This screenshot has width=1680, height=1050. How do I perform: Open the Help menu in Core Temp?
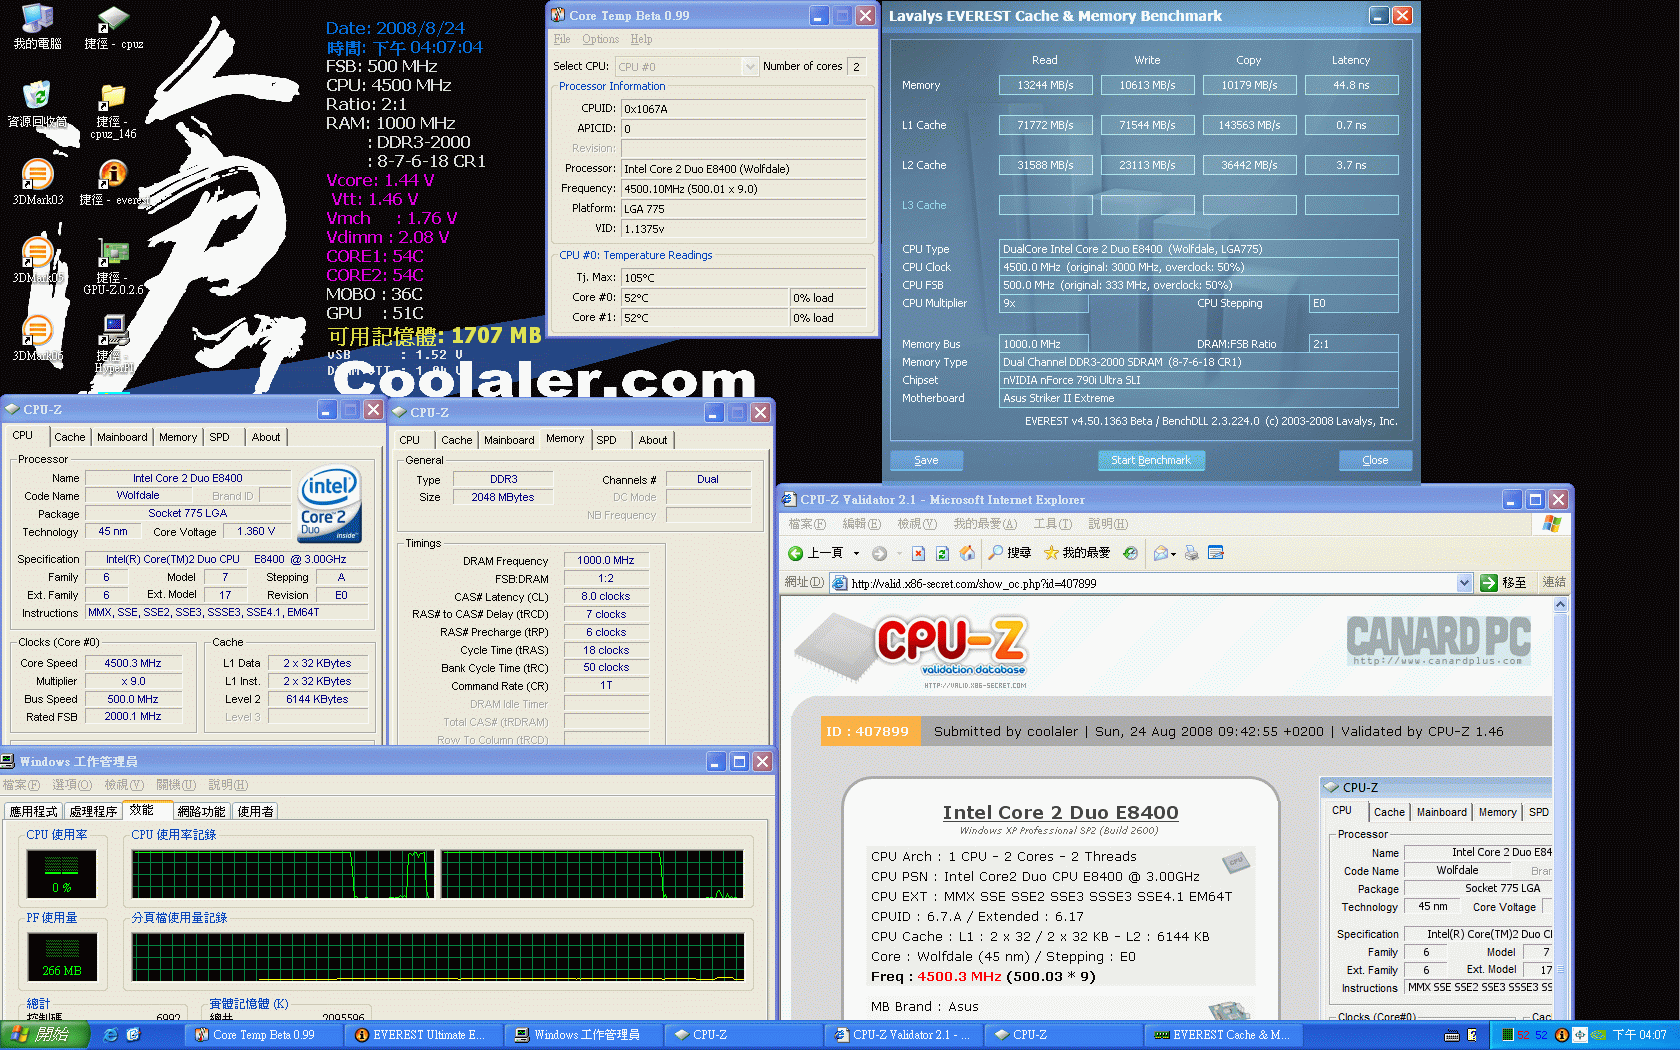click(641, 39)
